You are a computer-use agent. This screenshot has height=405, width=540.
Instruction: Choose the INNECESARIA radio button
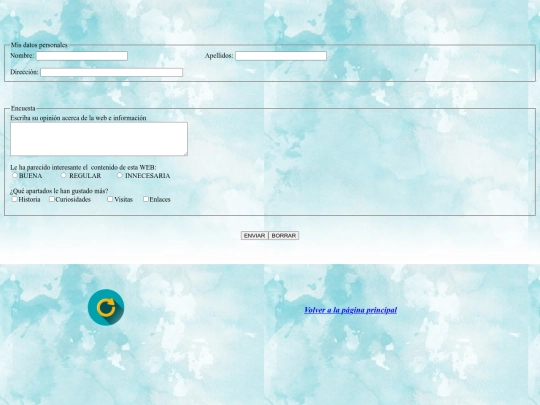[x=120, y=175]
